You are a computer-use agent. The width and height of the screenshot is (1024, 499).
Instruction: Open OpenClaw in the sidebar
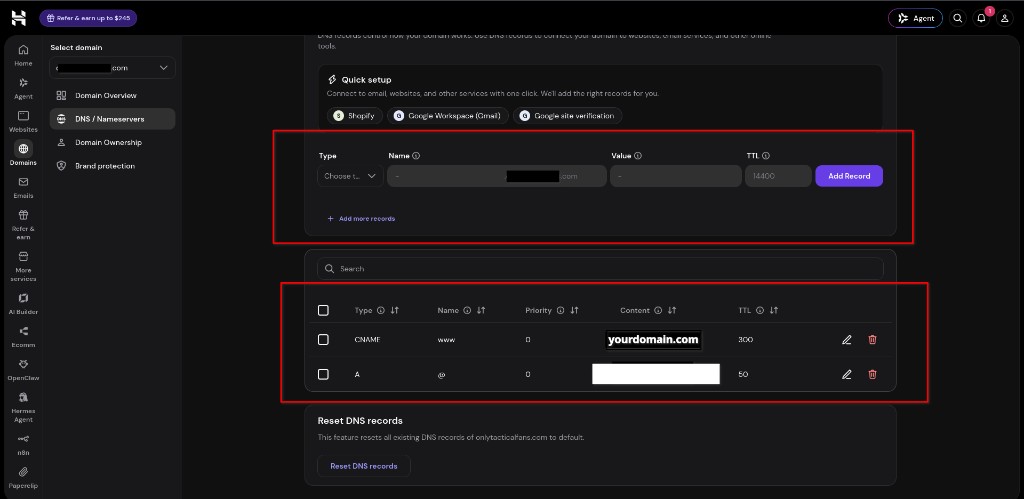23,370
